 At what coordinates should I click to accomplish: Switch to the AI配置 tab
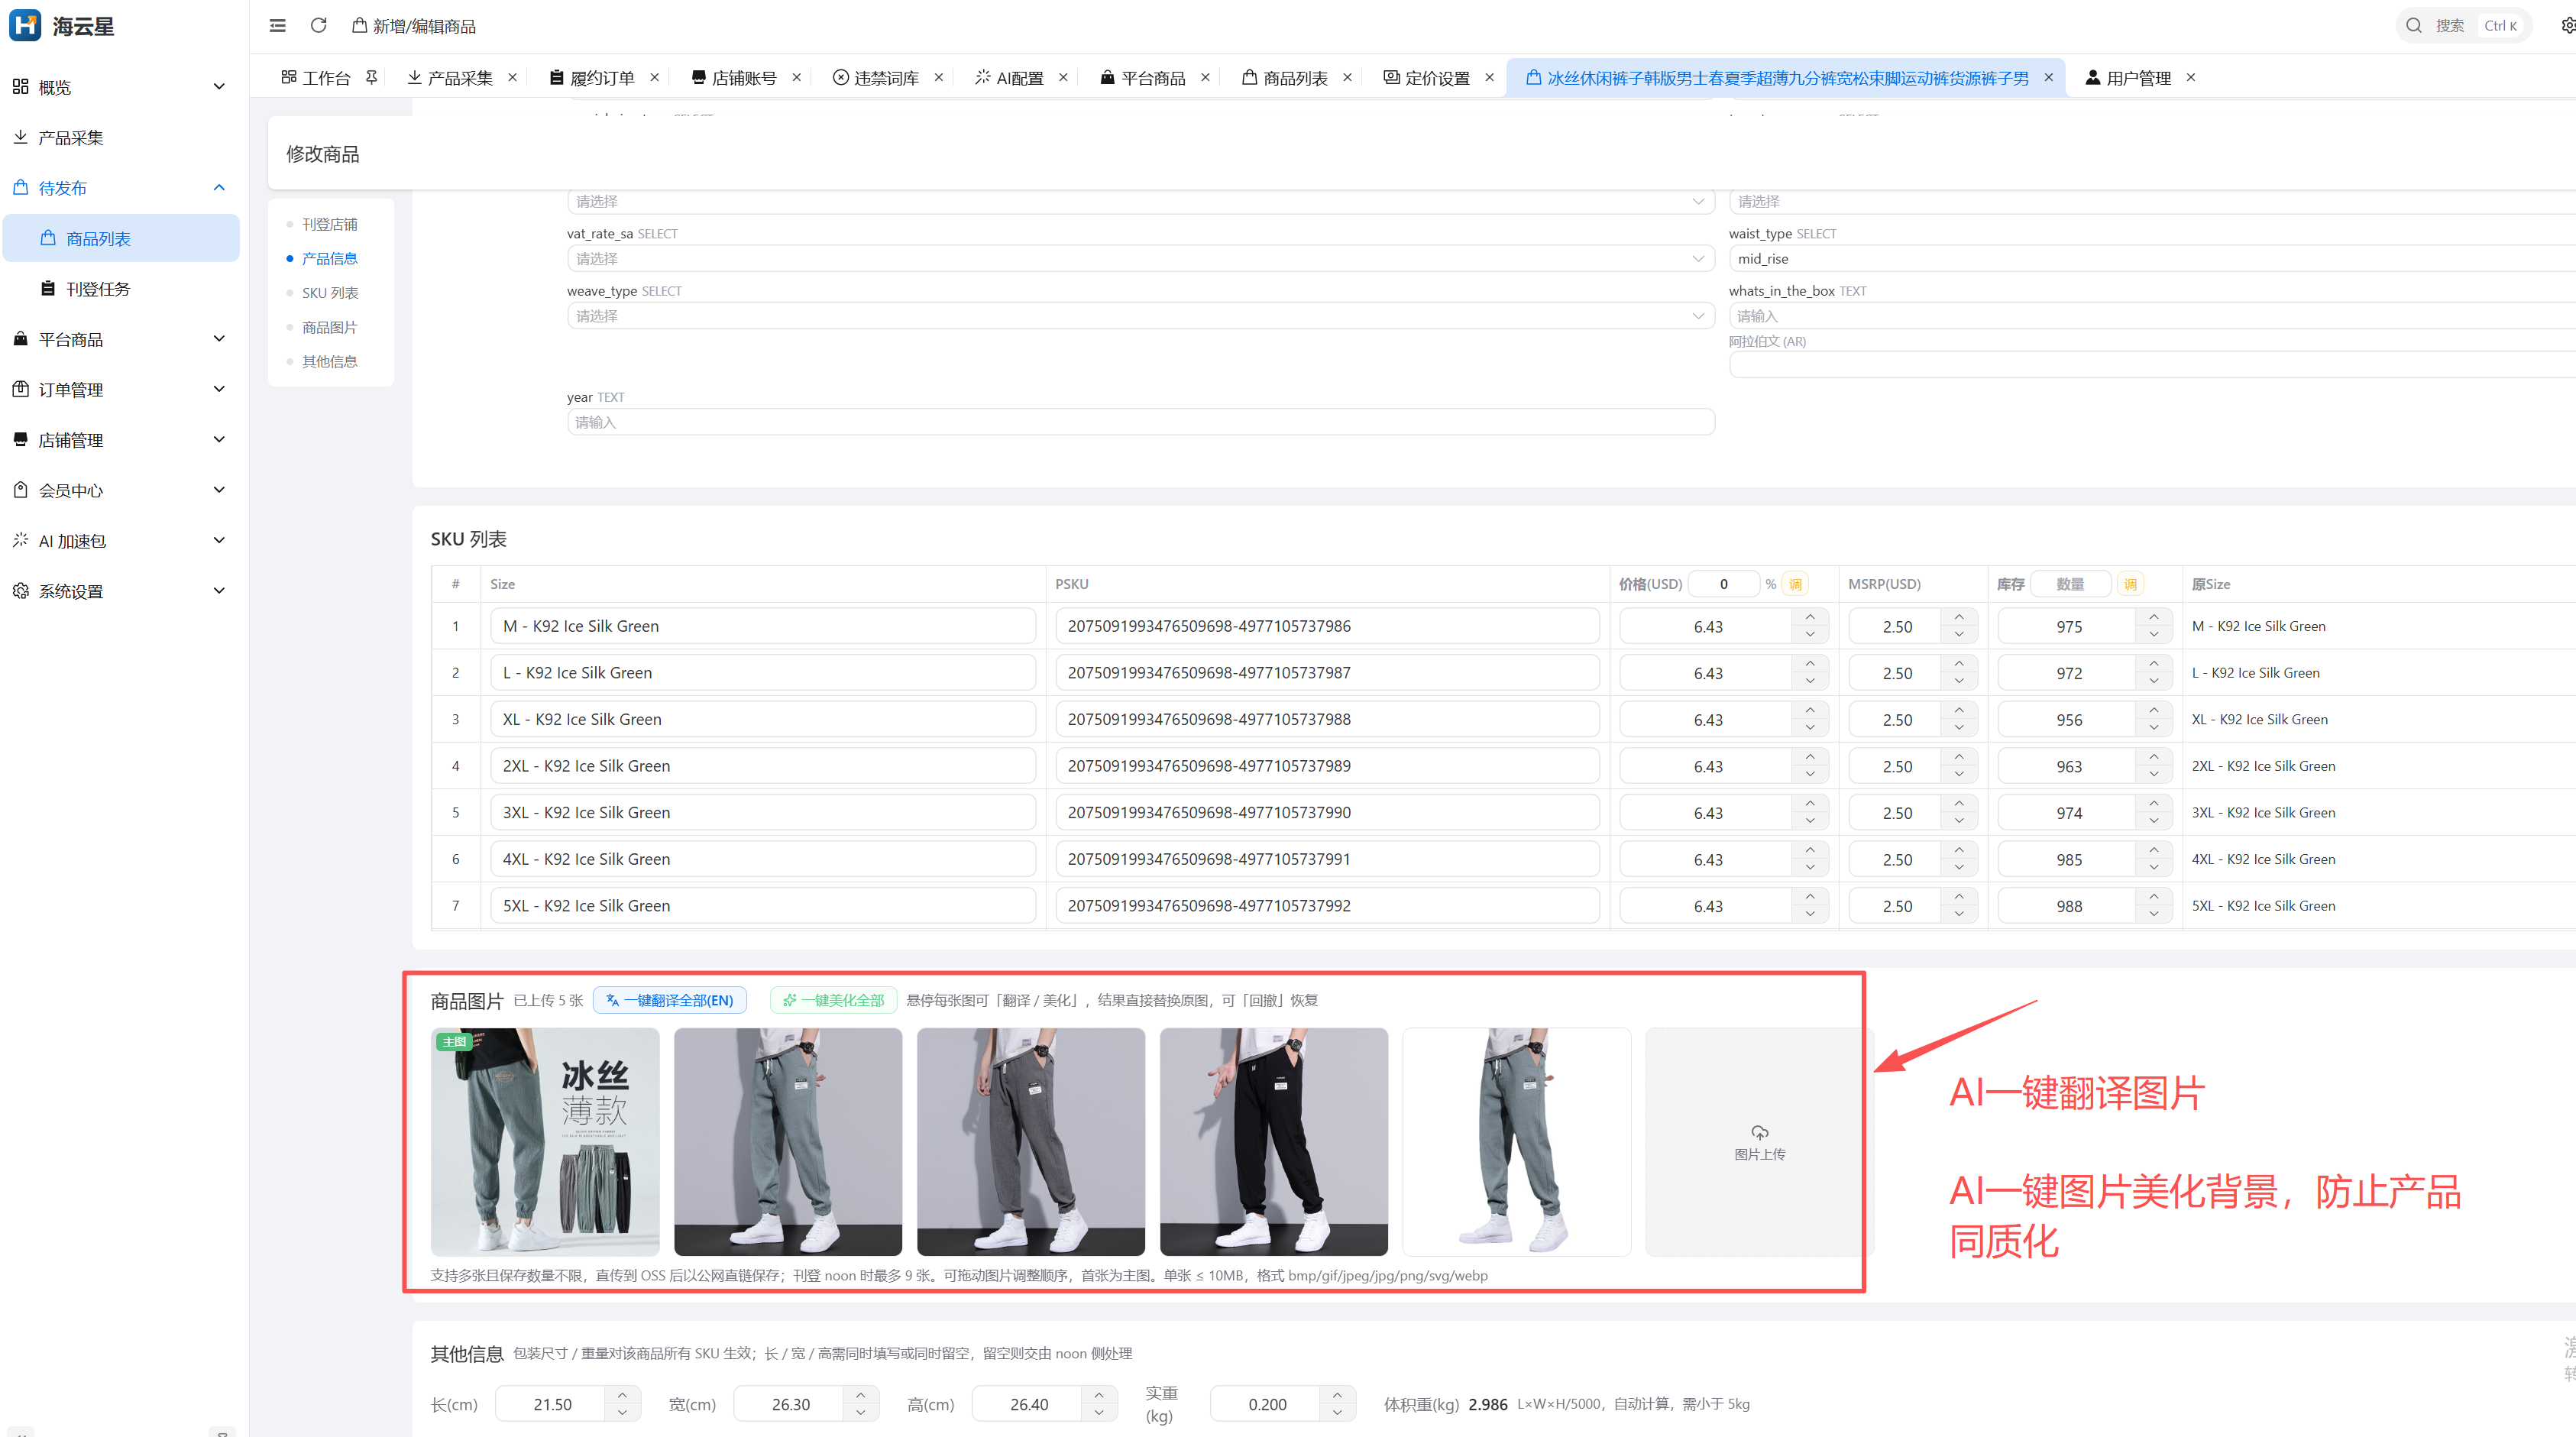pos(1019,77)
